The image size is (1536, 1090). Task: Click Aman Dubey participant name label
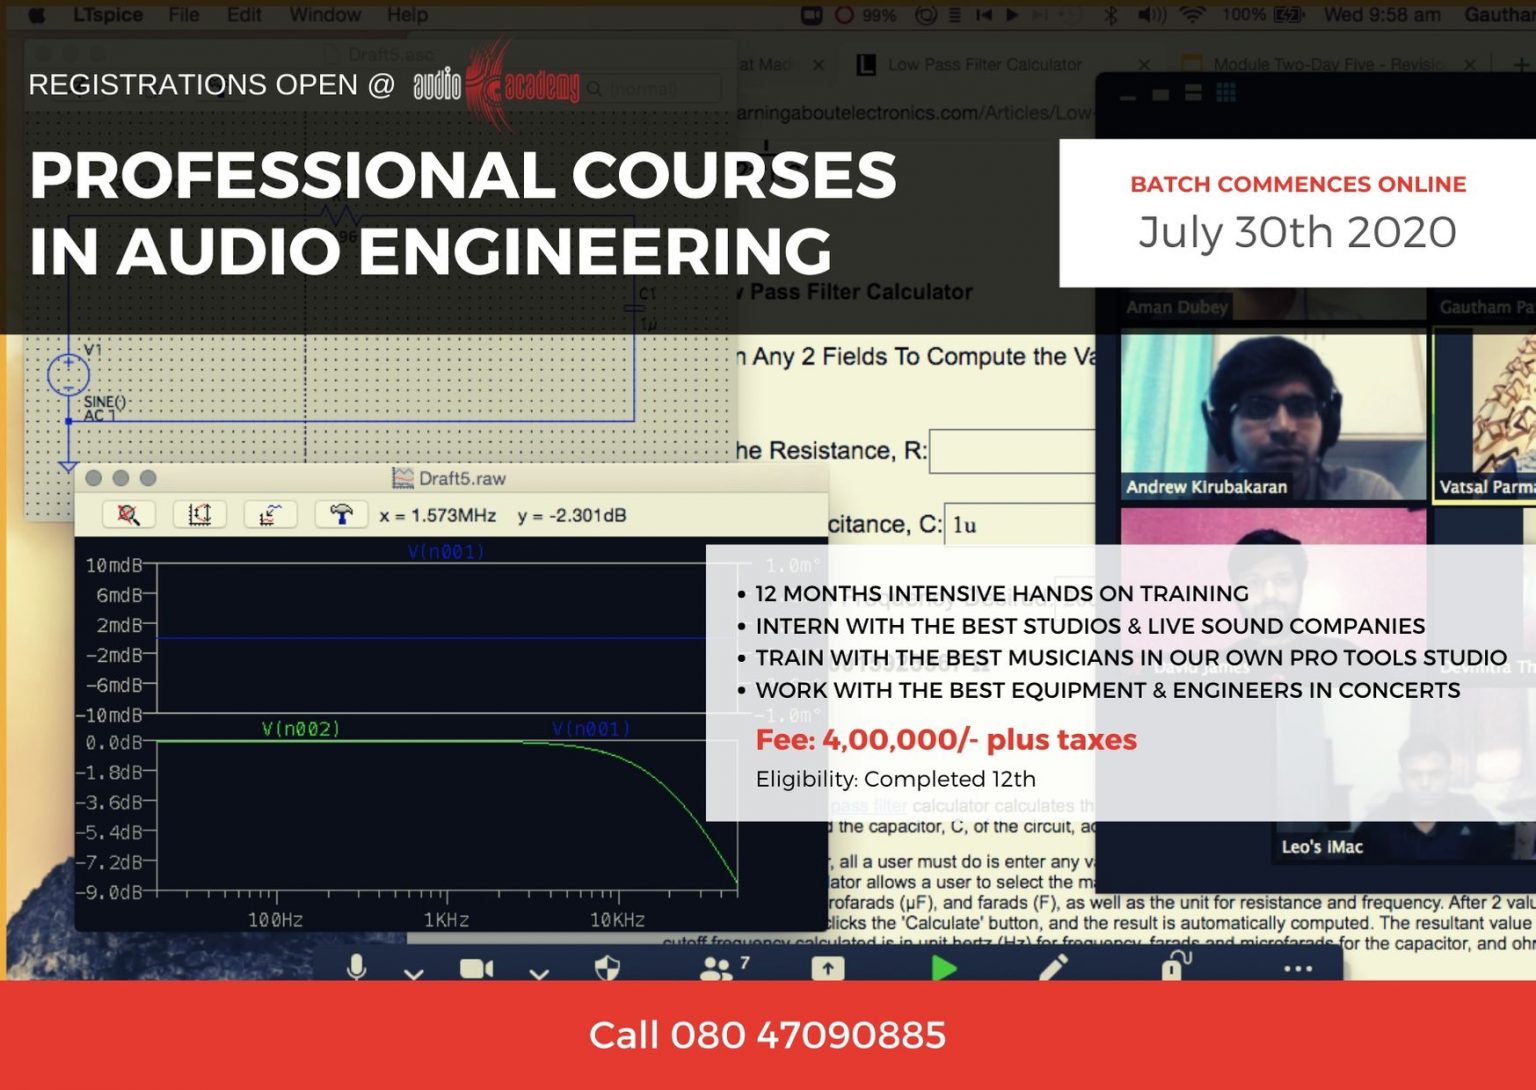1177,307
